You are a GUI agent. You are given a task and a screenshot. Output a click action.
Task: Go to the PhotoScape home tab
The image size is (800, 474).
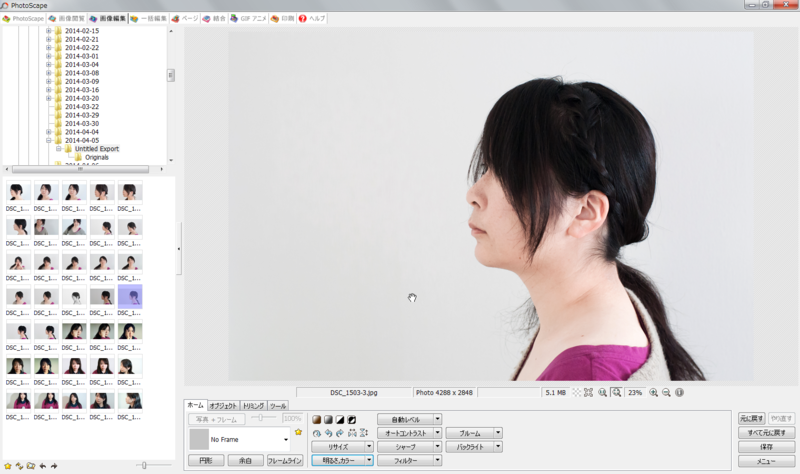coord(23,18)
